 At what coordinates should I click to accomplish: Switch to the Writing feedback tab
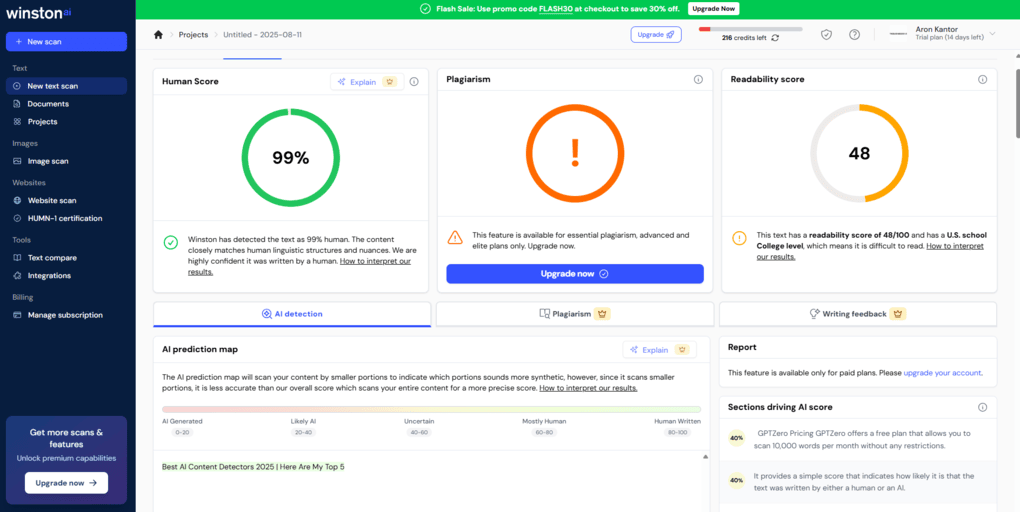857,314
